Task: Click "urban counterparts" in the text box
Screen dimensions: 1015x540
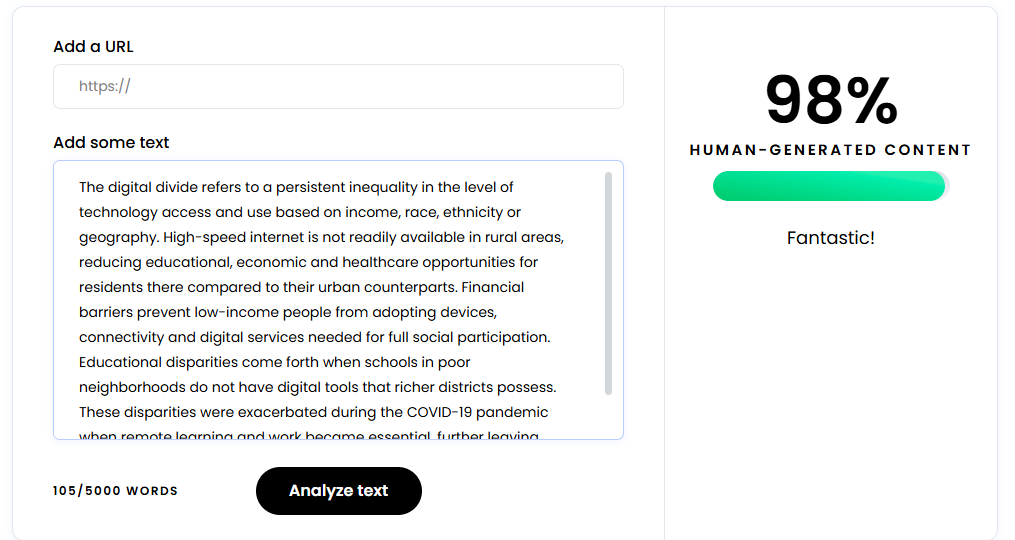Action: pos(376,287)
